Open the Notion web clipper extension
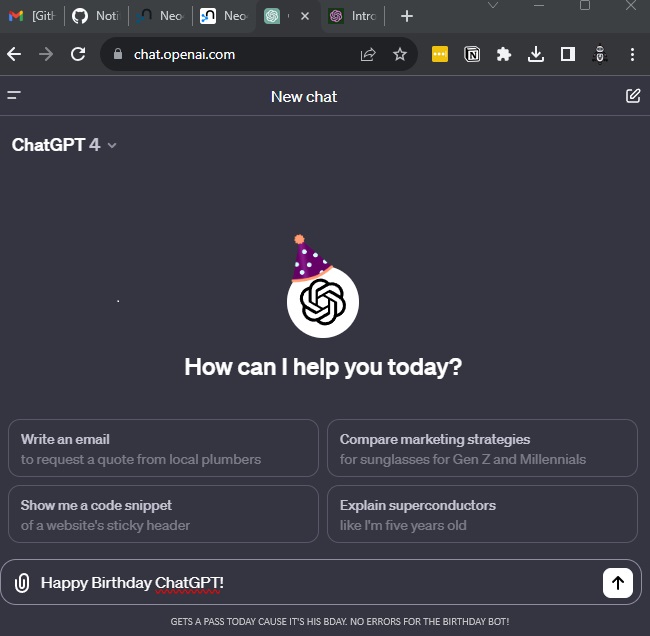The width and height of the screenshot is (650, 636). 472,54
